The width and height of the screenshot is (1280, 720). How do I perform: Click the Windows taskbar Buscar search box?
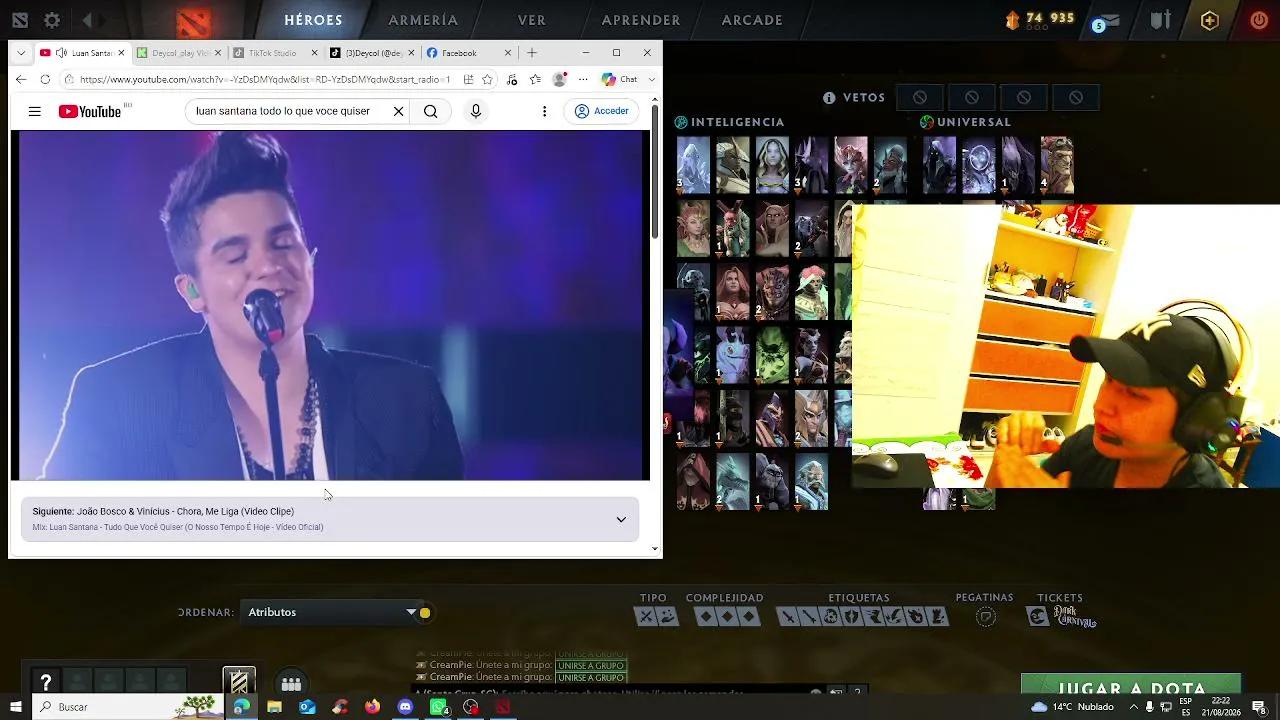tap(128, 707)
